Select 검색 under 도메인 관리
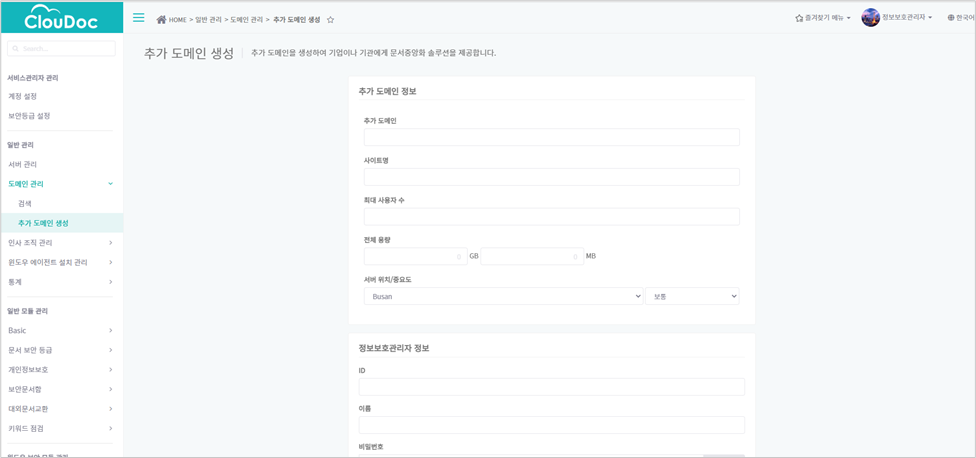Screen dimensions: 976x458 (25, 203)
